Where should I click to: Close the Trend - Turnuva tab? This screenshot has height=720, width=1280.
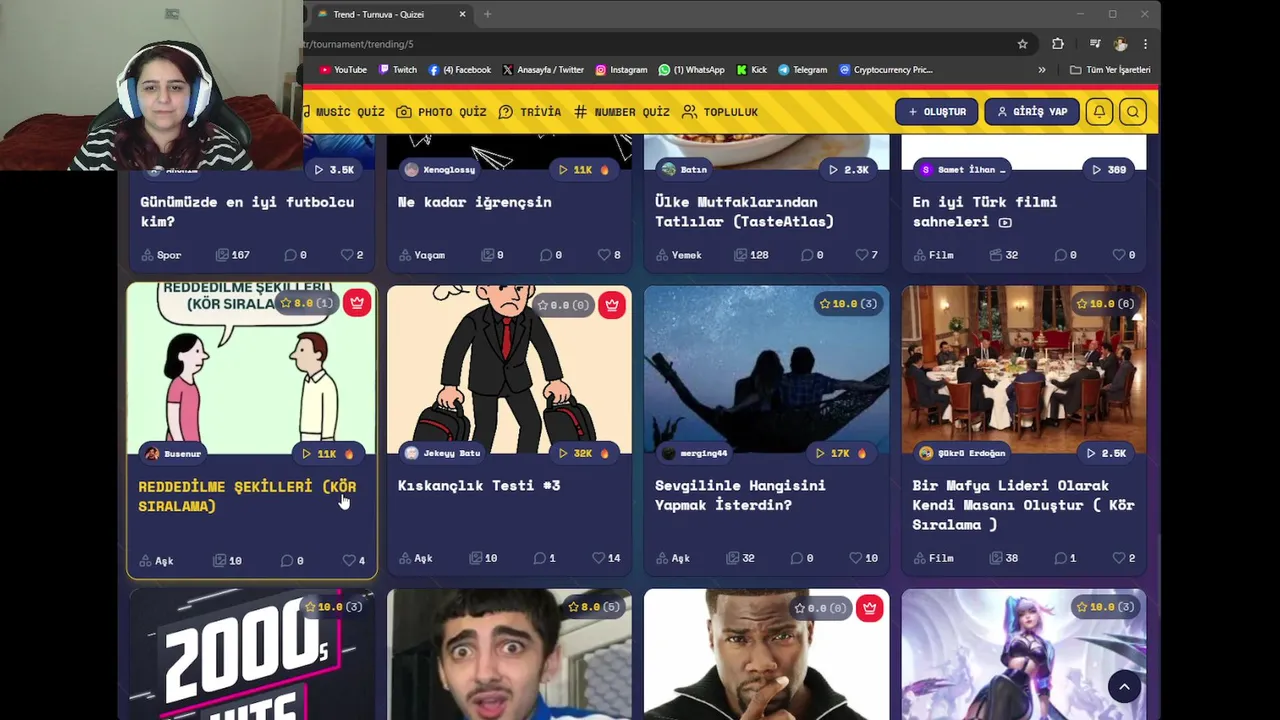point(462,14)
